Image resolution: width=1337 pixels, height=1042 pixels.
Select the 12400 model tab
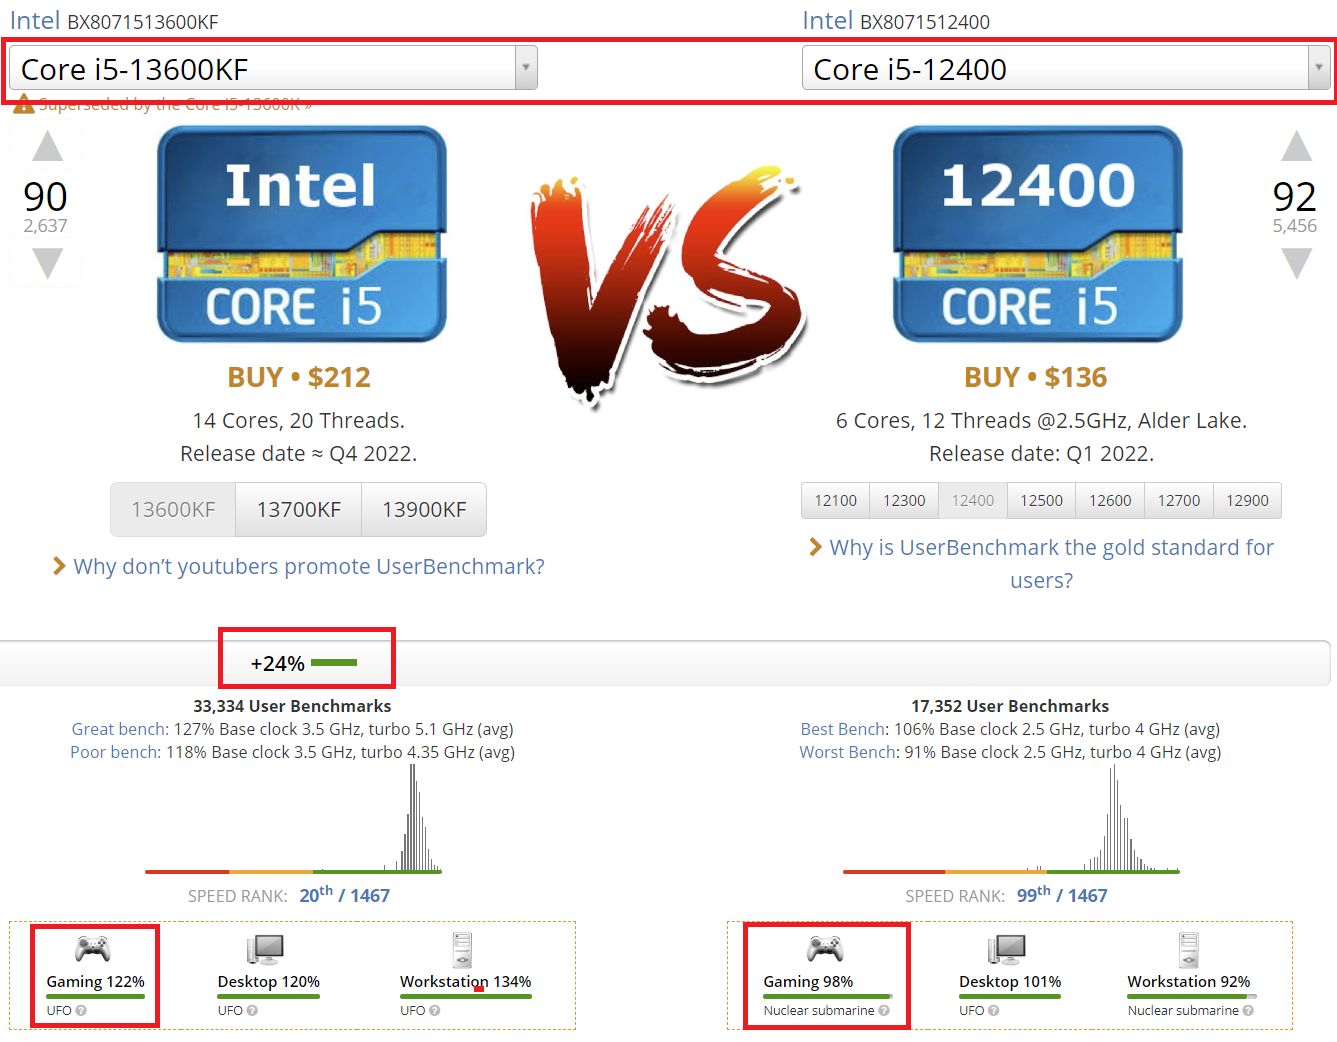click(973, 501)
